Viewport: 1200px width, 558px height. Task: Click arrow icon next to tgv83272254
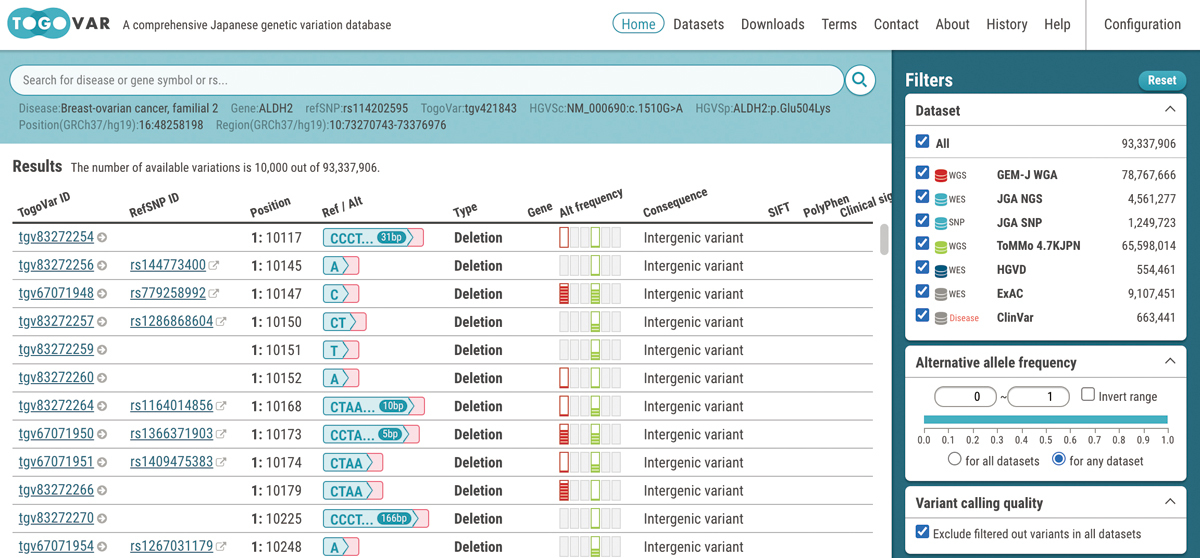click(103, 238)
